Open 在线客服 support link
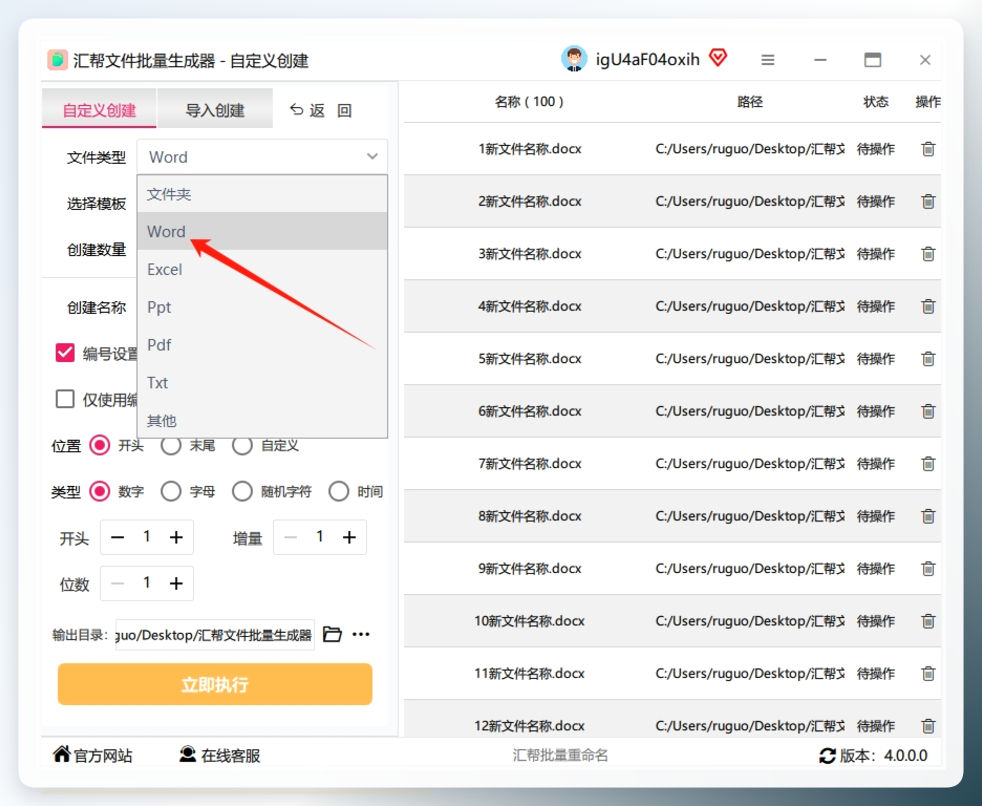Screen dimensions: 982x806 [219, 755]
